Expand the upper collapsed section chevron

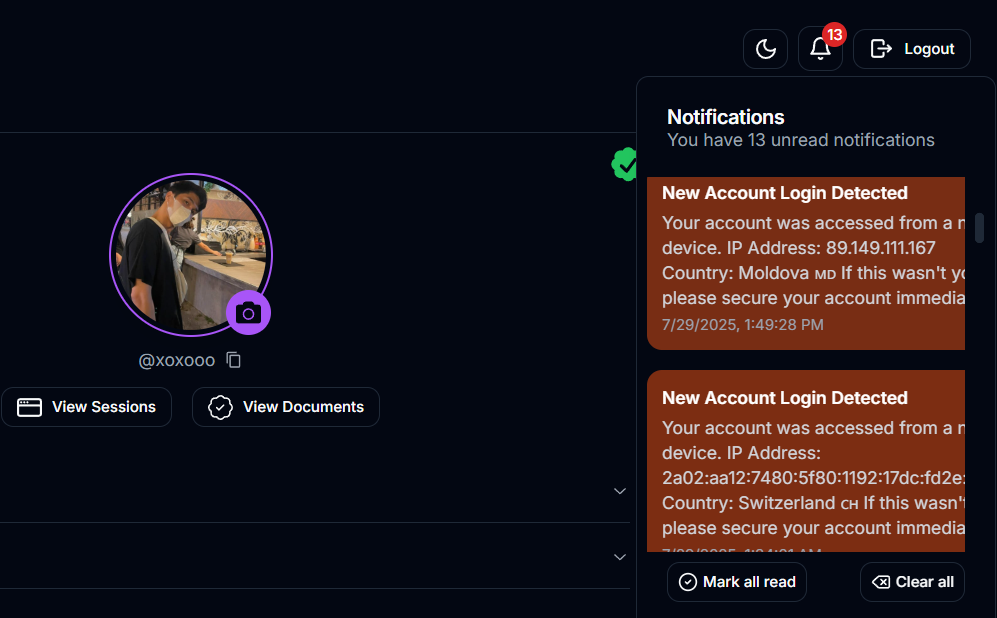[619, 491]
